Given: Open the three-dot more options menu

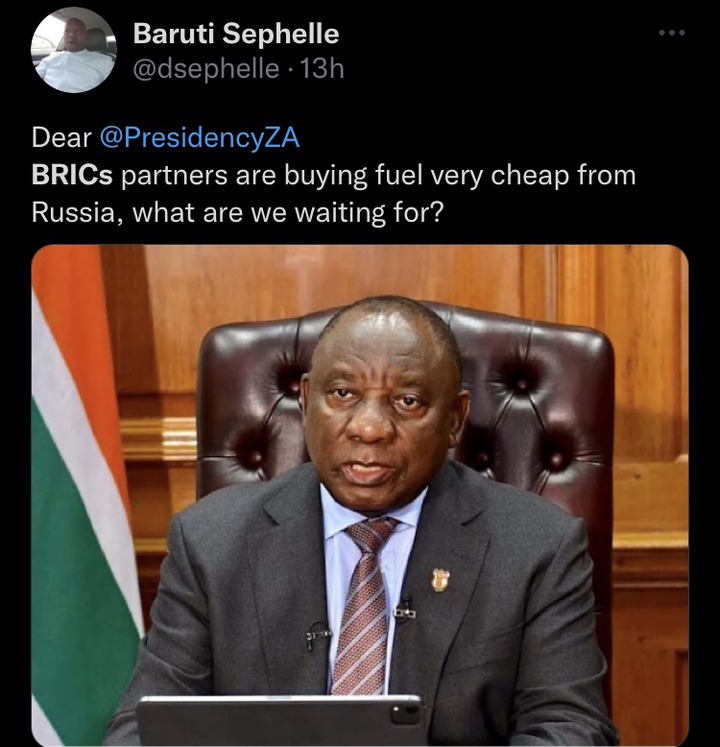Looking at the screenshot, I should pyautogui.click(x=672, y=33).
